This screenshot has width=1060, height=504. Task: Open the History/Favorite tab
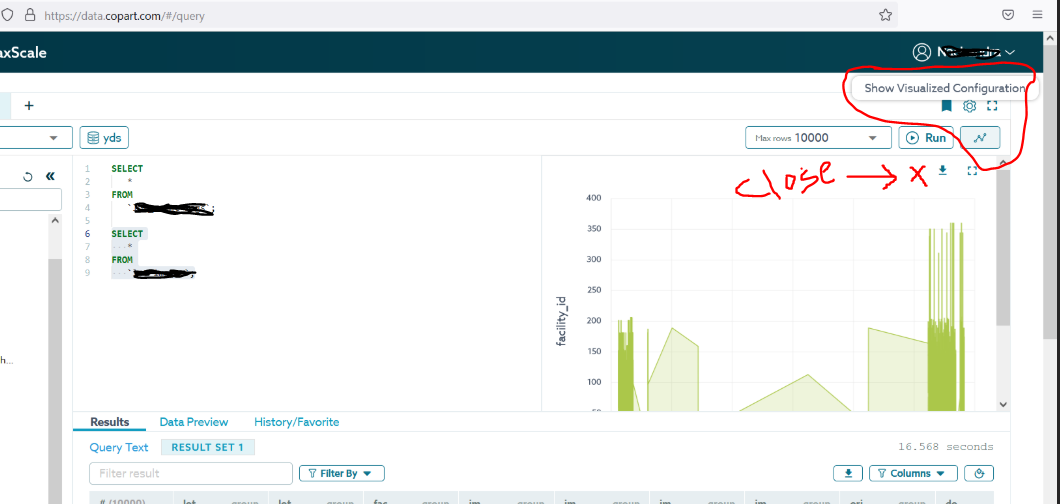coord(296,422)
